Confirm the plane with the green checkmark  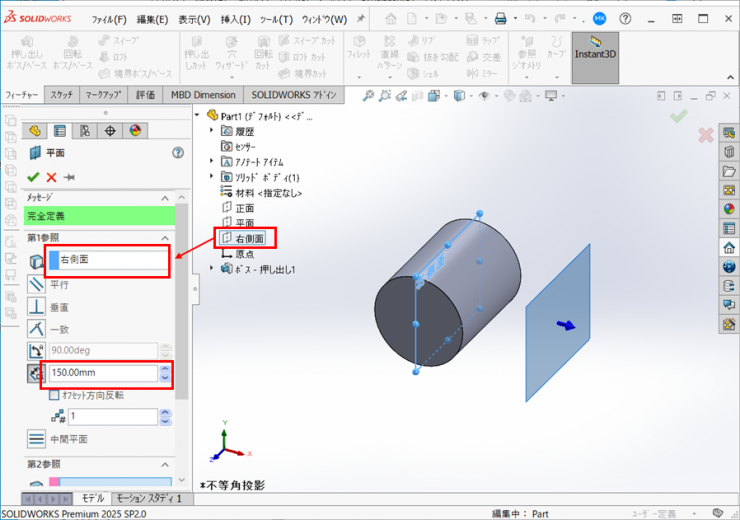[33, 177]
